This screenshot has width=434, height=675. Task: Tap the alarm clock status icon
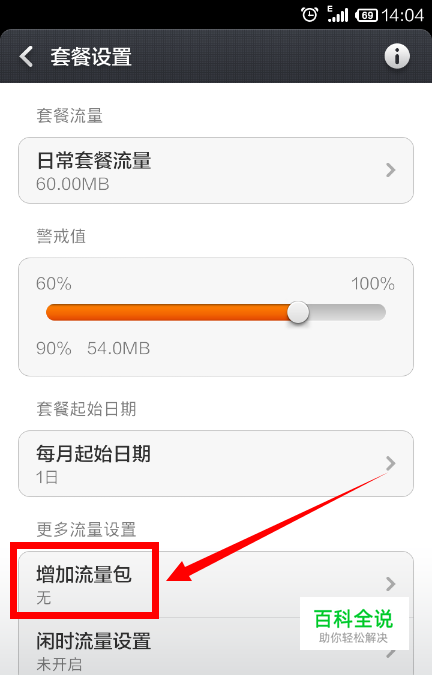coord(309,15)
